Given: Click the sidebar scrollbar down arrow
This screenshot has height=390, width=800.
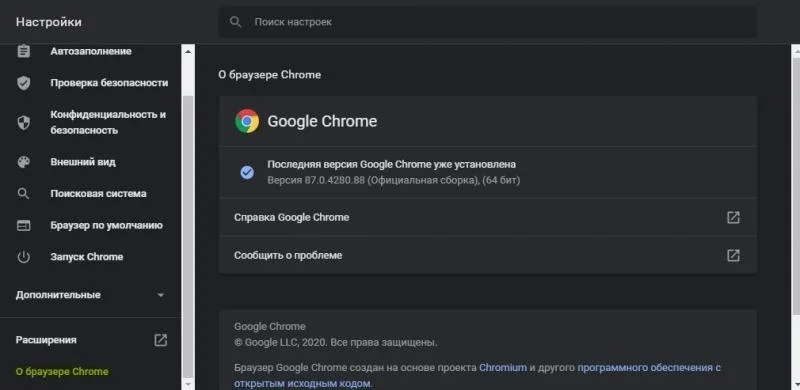Looking at the screenshot, I should click(188, 383).
